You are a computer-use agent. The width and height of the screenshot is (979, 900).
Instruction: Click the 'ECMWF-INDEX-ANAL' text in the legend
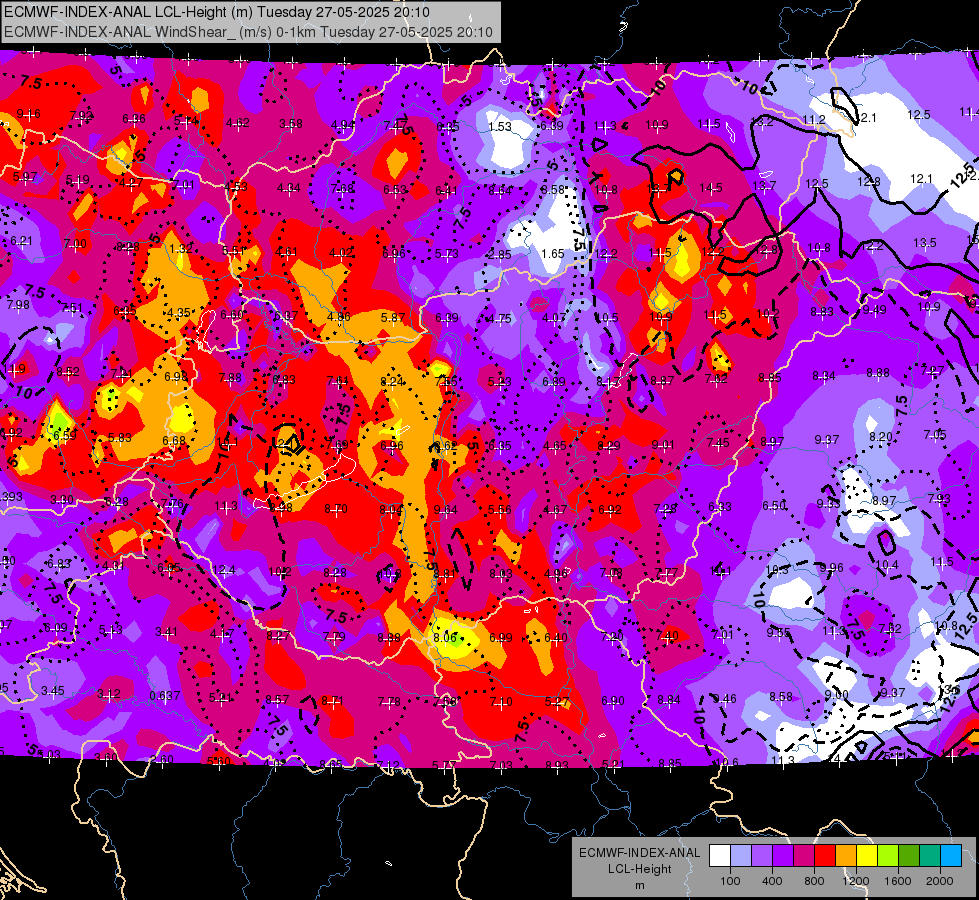pos(639,853)
